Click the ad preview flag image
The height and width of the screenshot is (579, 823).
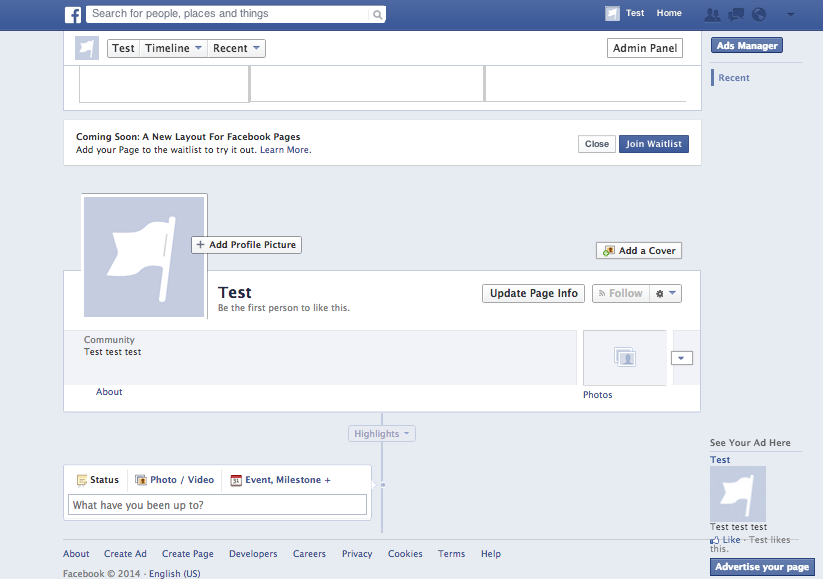click(x=737, y=493)
